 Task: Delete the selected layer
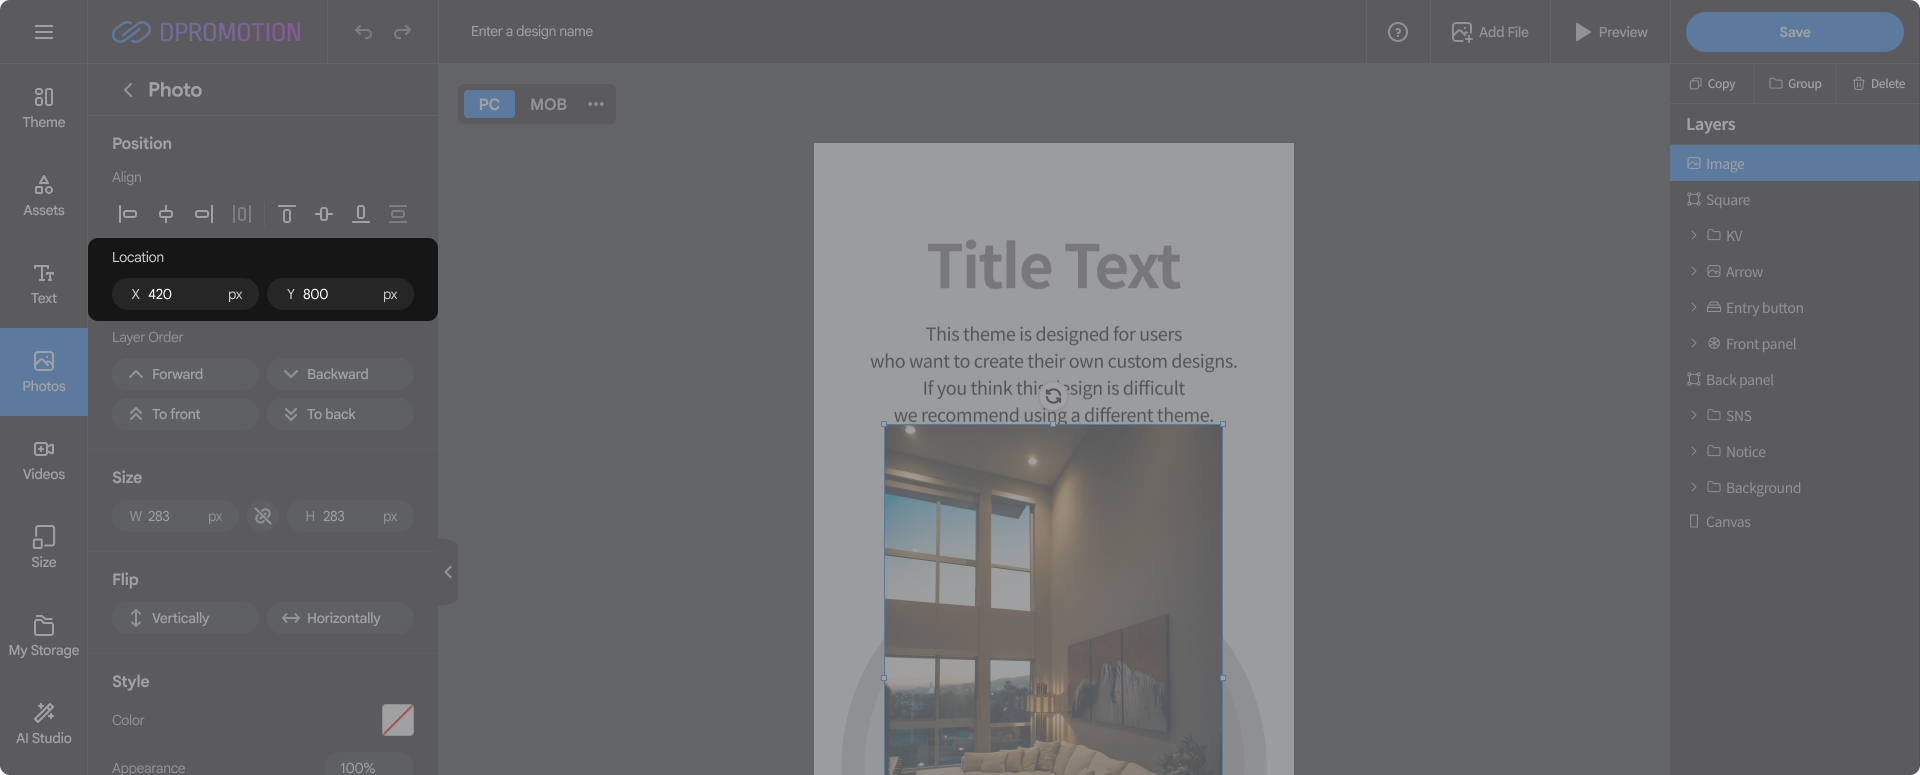point(1879,84)
